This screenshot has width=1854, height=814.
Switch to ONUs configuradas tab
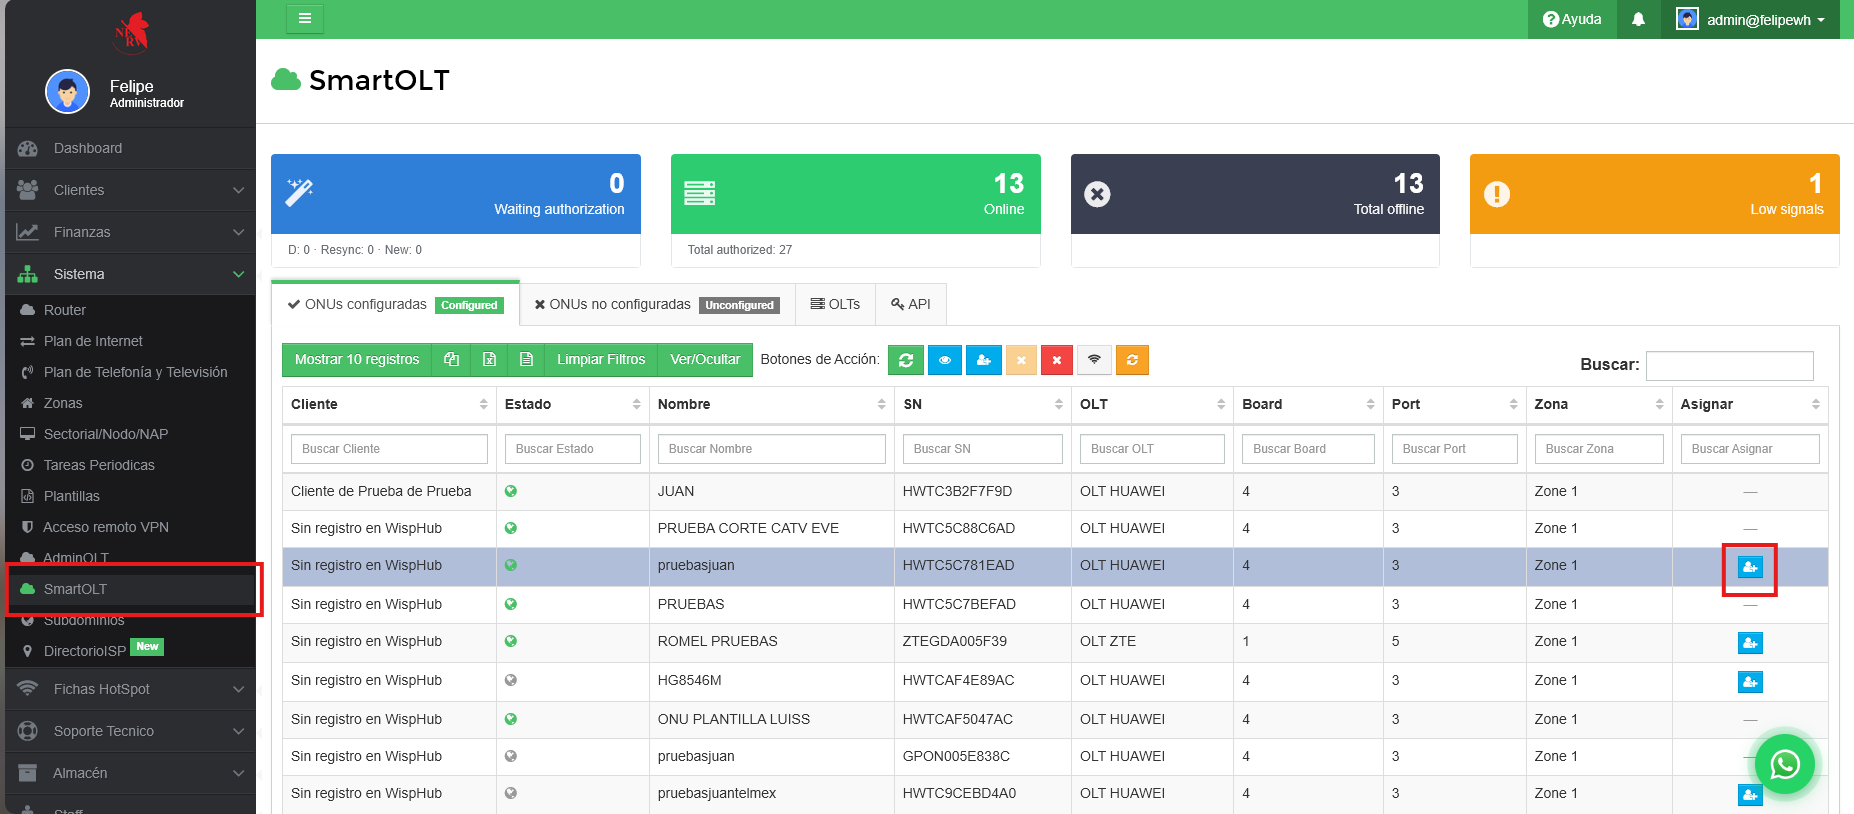396,304
